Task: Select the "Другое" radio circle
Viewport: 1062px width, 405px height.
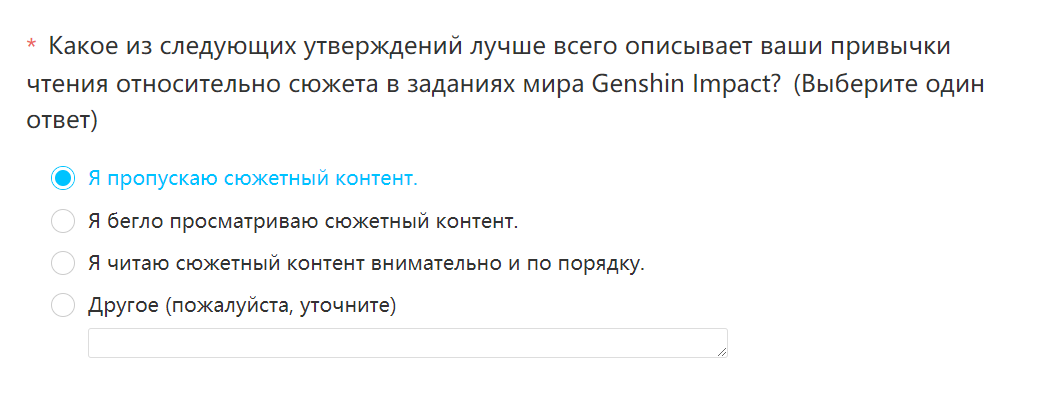Action: pos(63,305)
